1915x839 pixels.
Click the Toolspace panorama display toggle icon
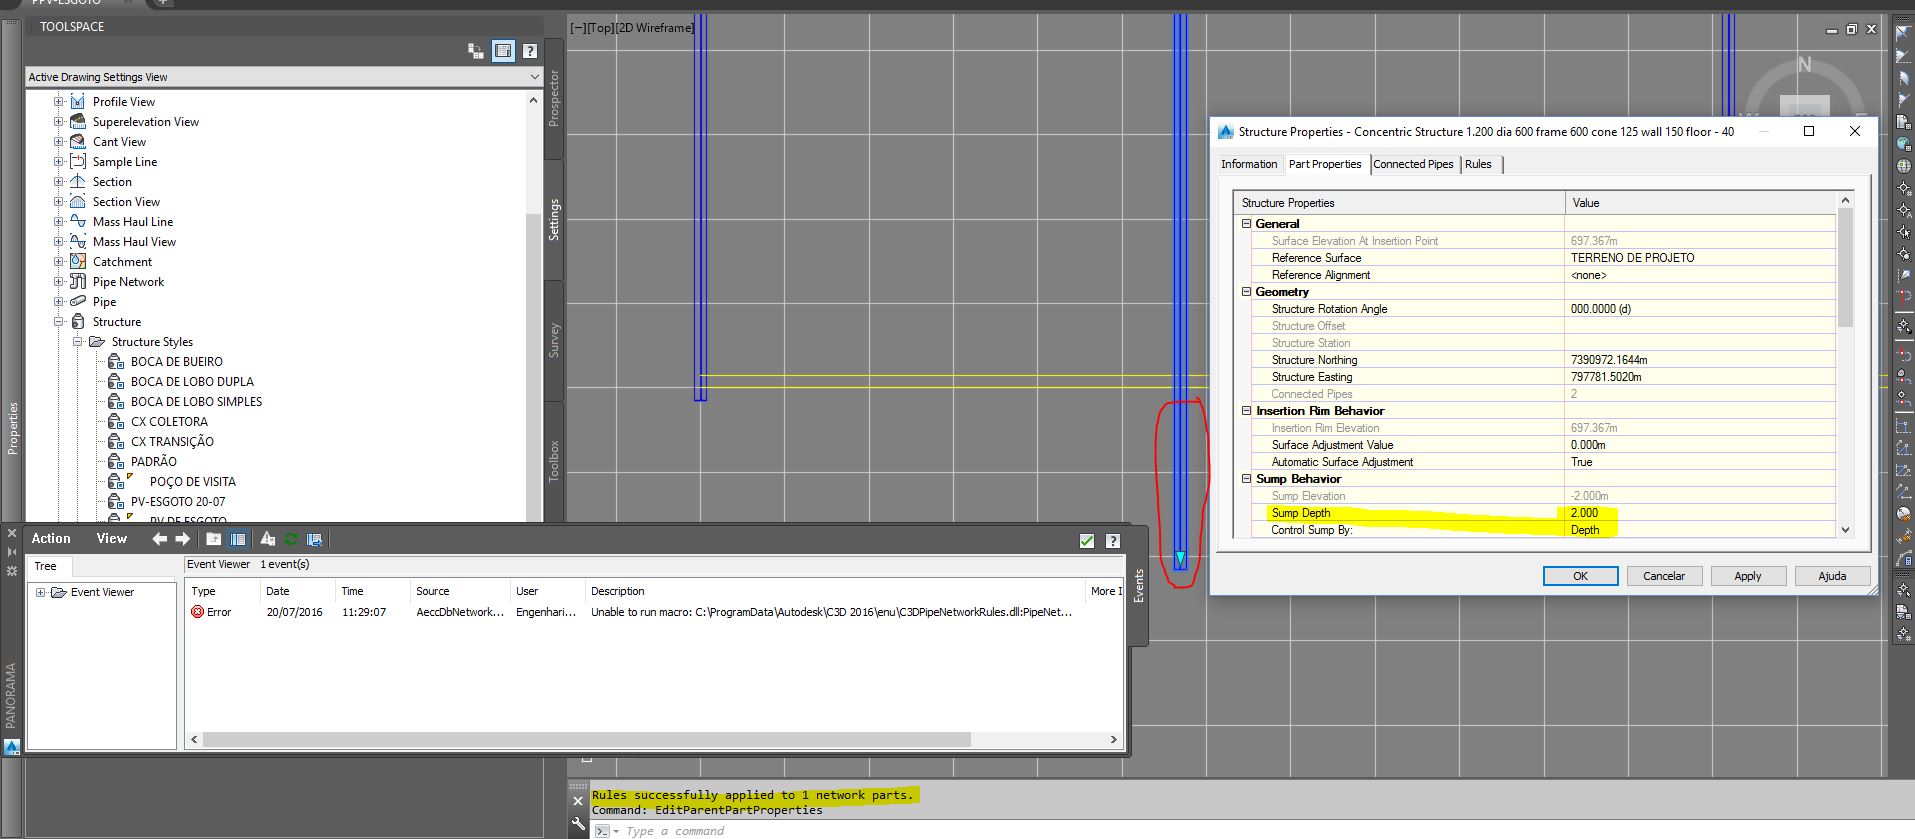(503, 51)
